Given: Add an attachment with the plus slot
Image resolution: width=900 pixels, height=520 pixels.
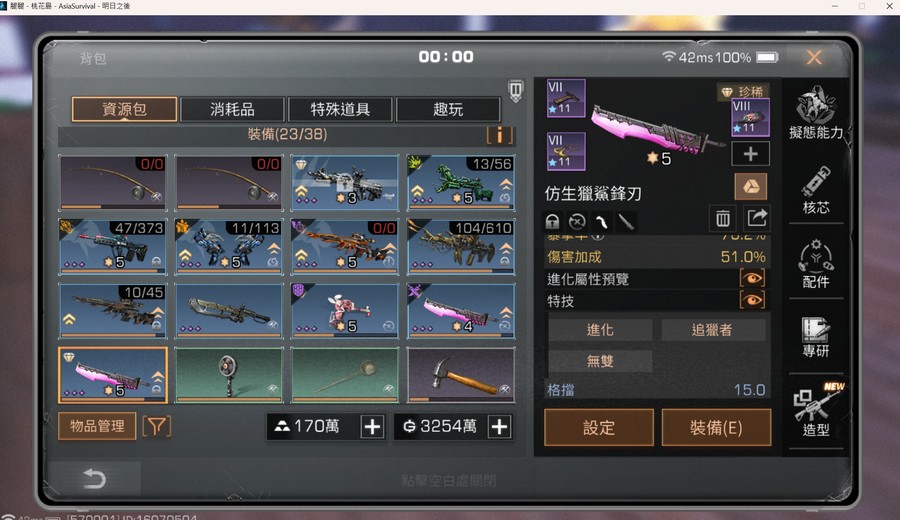Looking at the screenshot, I should [x=750, y=154].
